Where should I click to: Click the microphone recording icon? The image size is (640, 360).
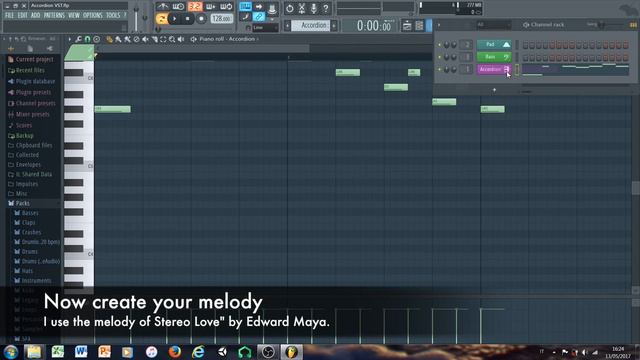pyautogui.click(x=313, y=8)
